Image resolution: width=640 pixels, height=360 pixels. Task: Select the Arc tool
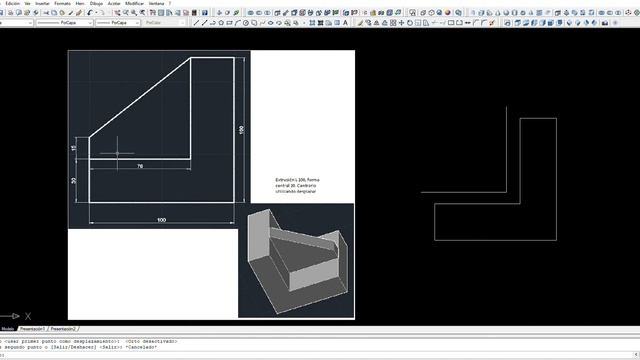coord(237,23)
